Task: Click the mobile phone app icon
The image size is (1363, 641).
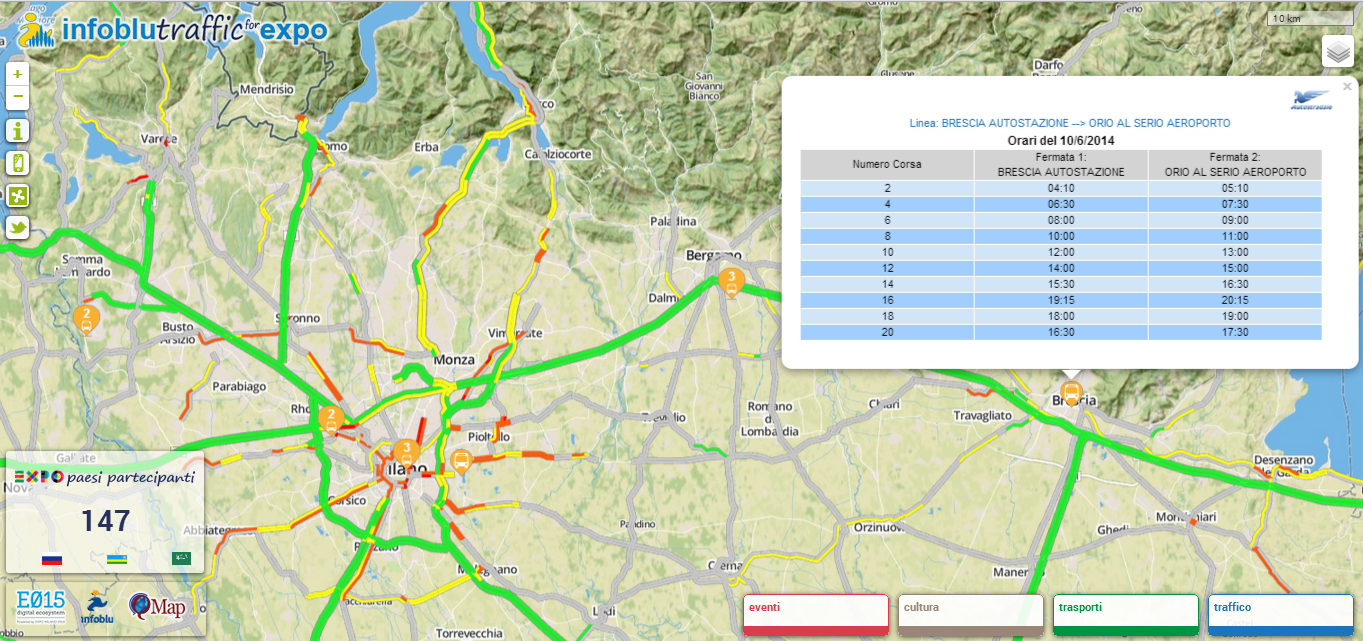Action: click(17, 163)
